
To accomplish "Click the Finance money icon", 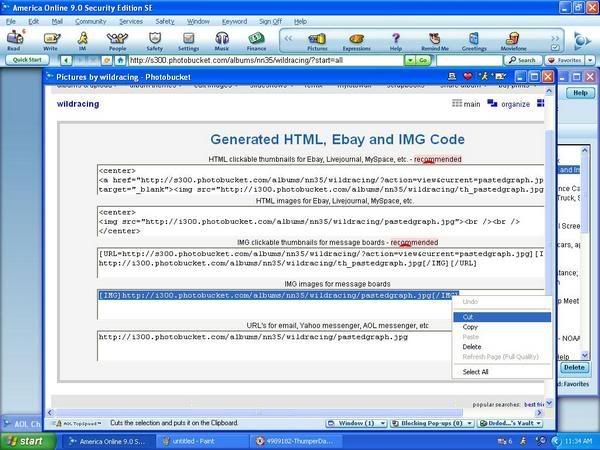I will pos(256,41).
